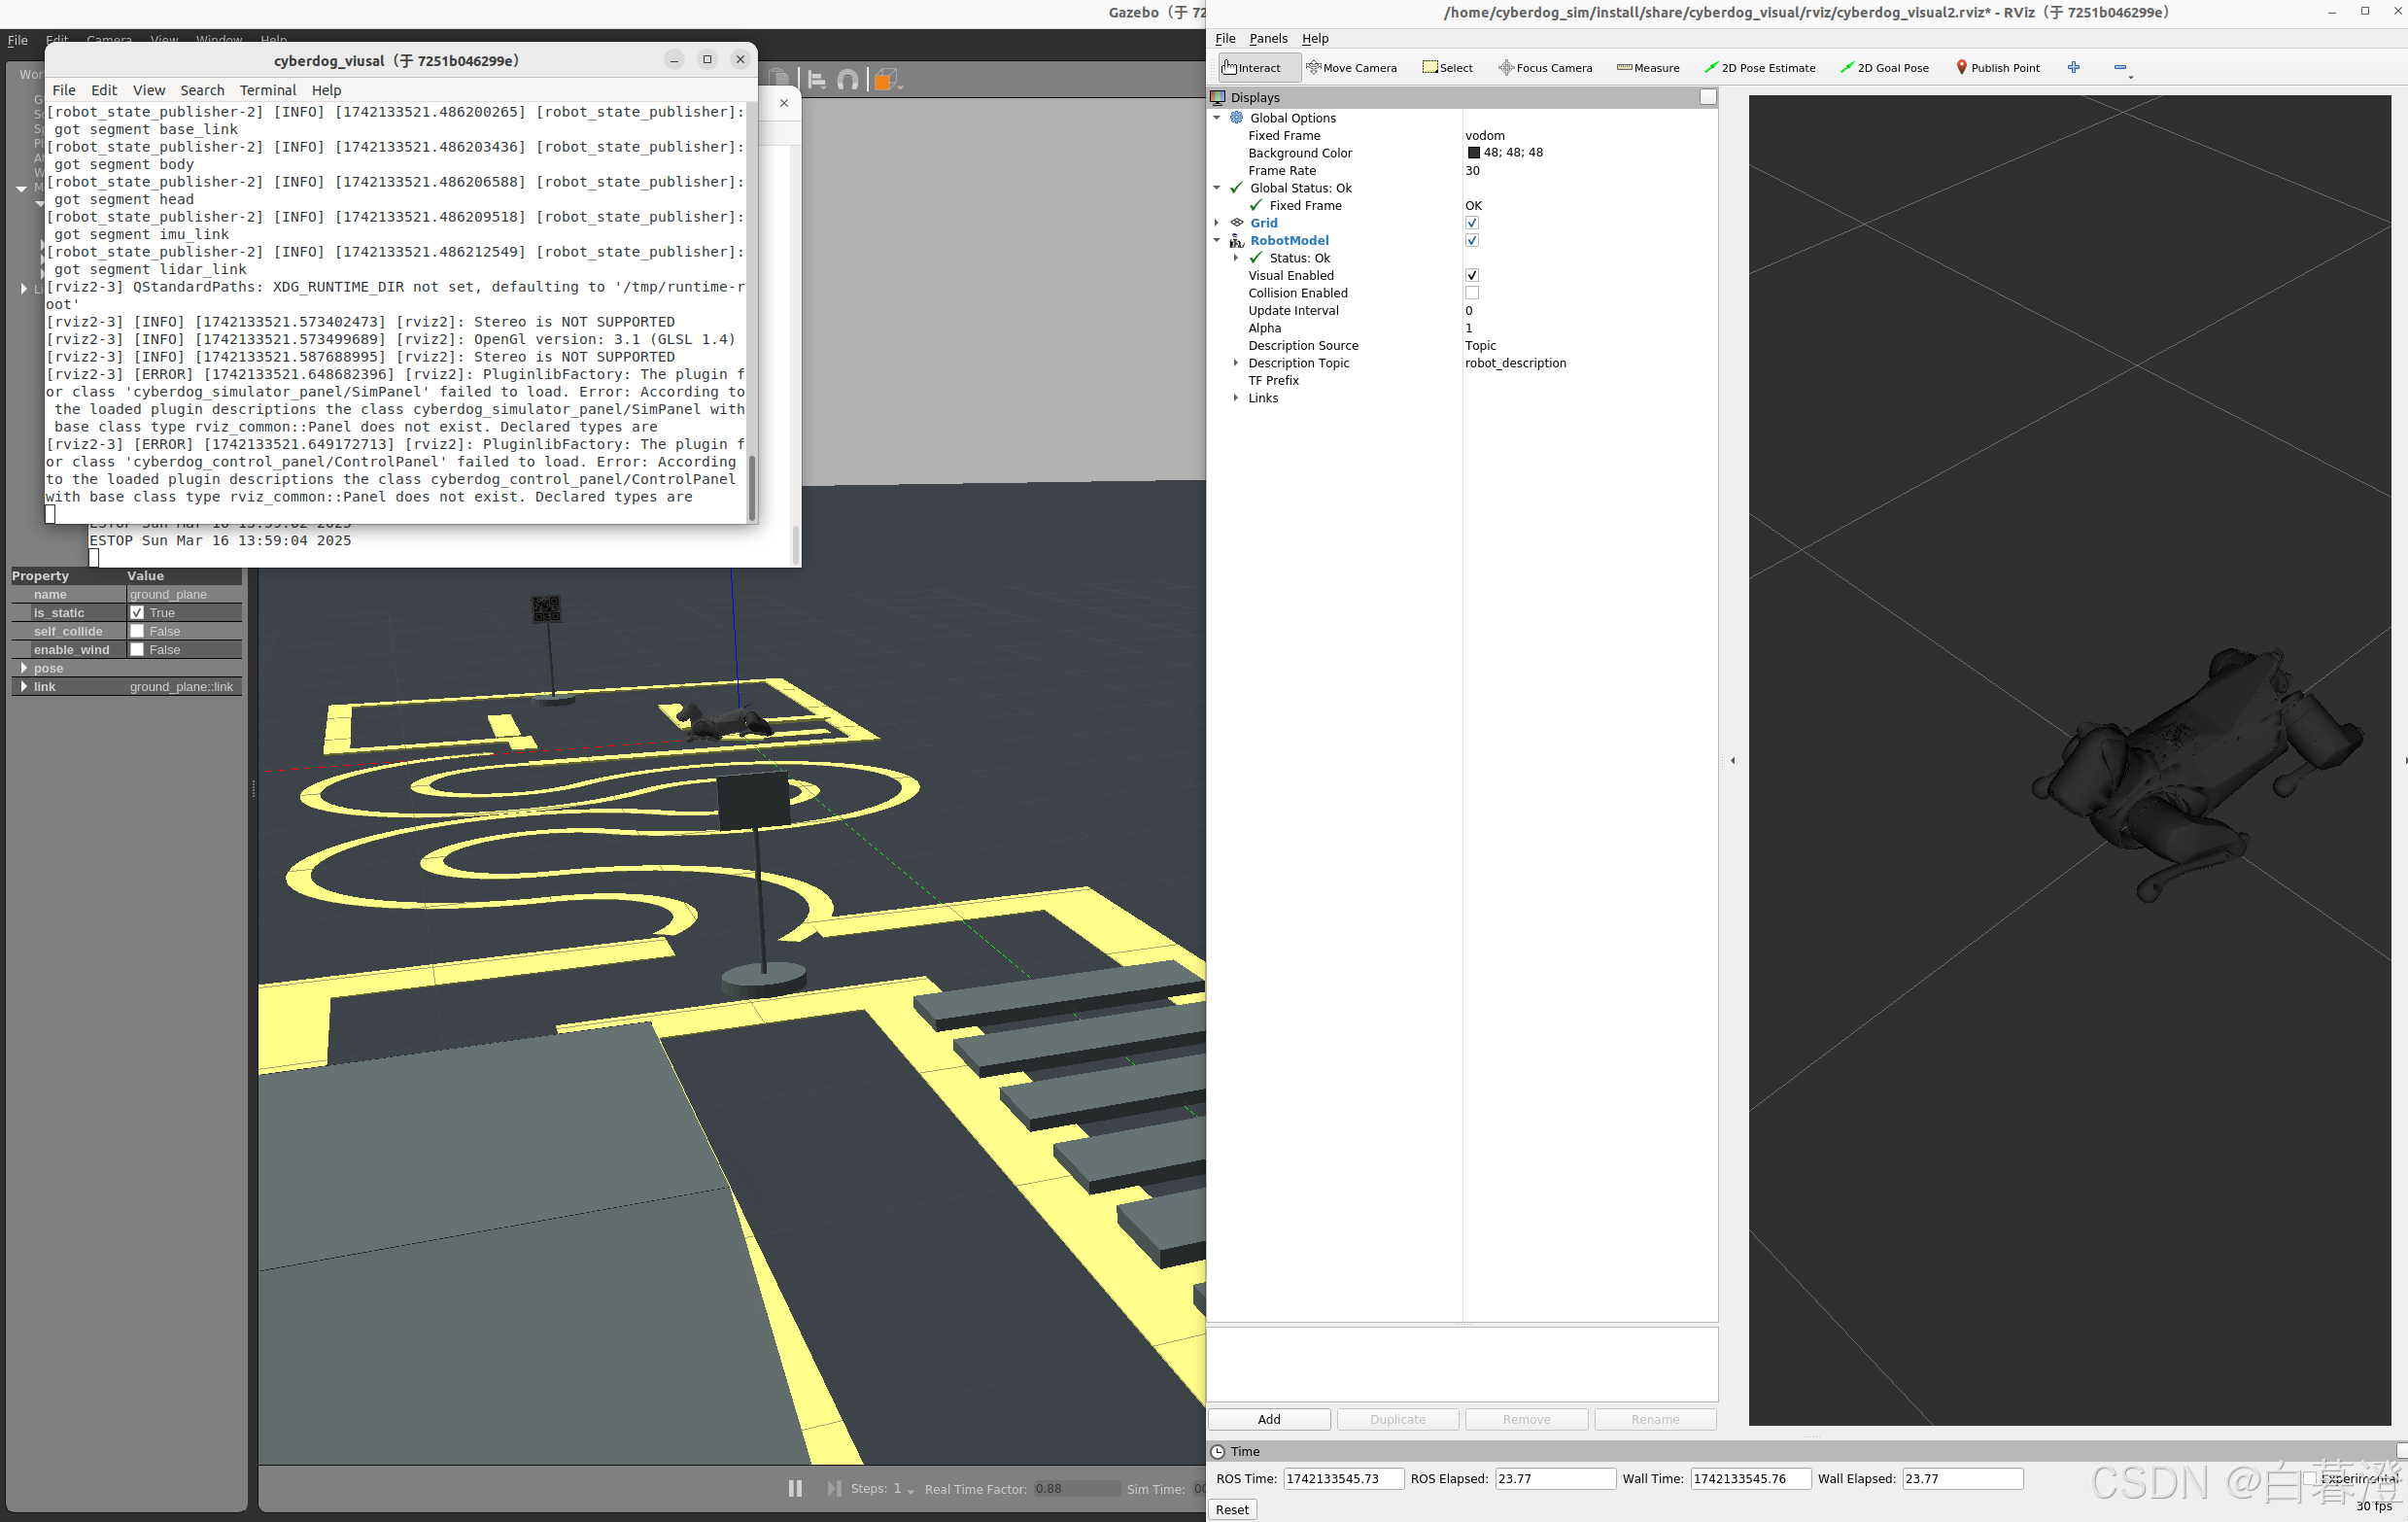Activate the Move Camera tool
This screenshot has width=2408, height=1522.
pyautogui.click(x=1351, y=68)
